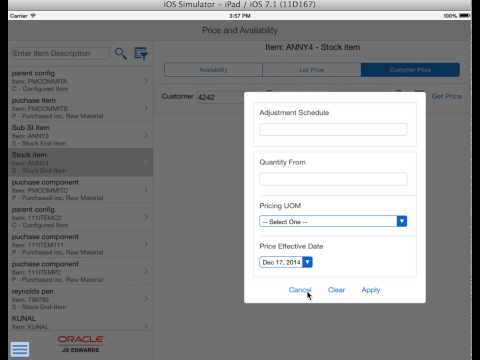Click the Enter Item Description search field

tap(60, 53)
